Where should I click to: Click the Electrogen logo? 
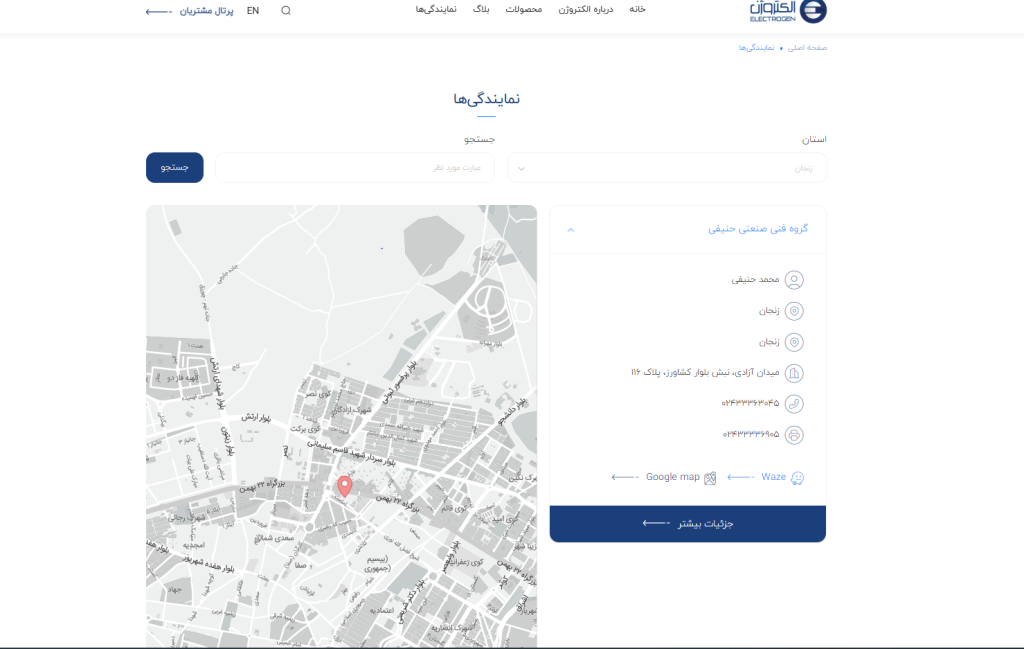(788, 11)
